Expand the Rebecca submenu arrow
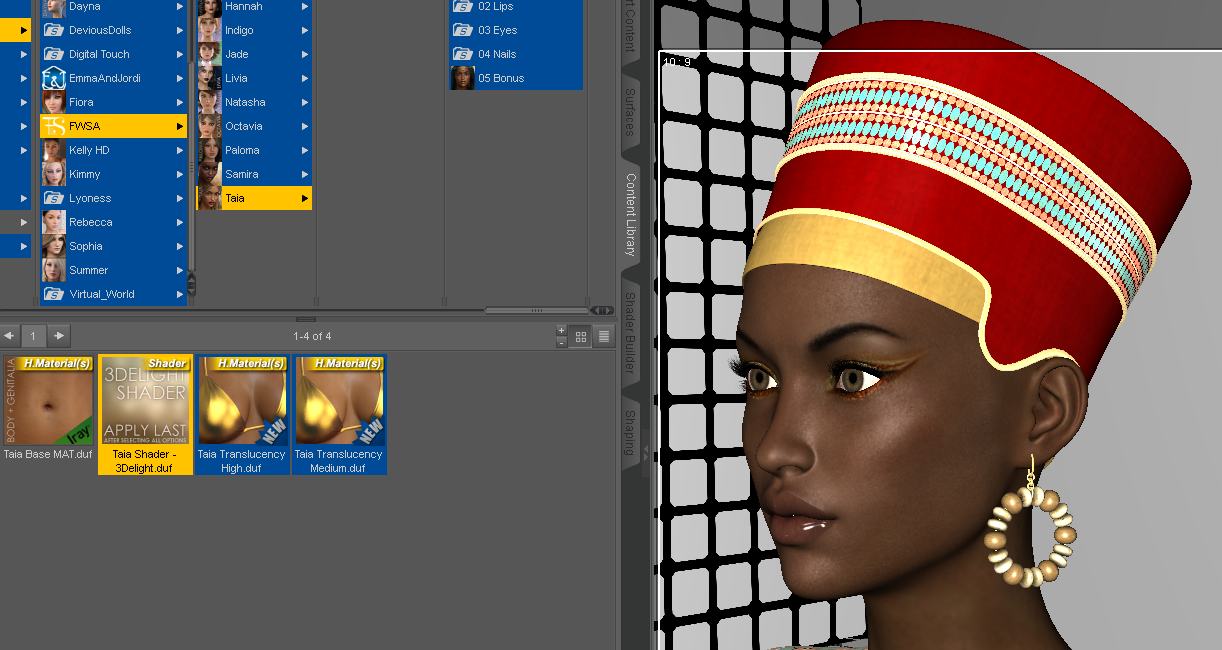 pos(180,222)
